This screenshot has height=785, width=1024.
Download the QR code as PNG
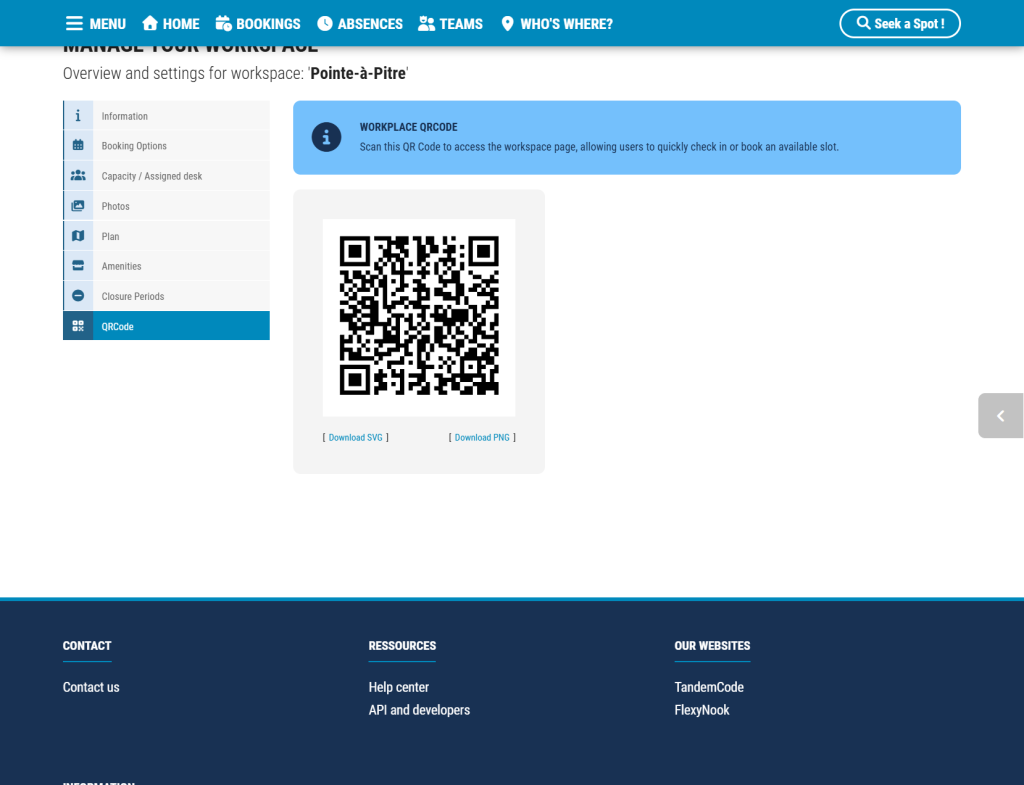482,438
